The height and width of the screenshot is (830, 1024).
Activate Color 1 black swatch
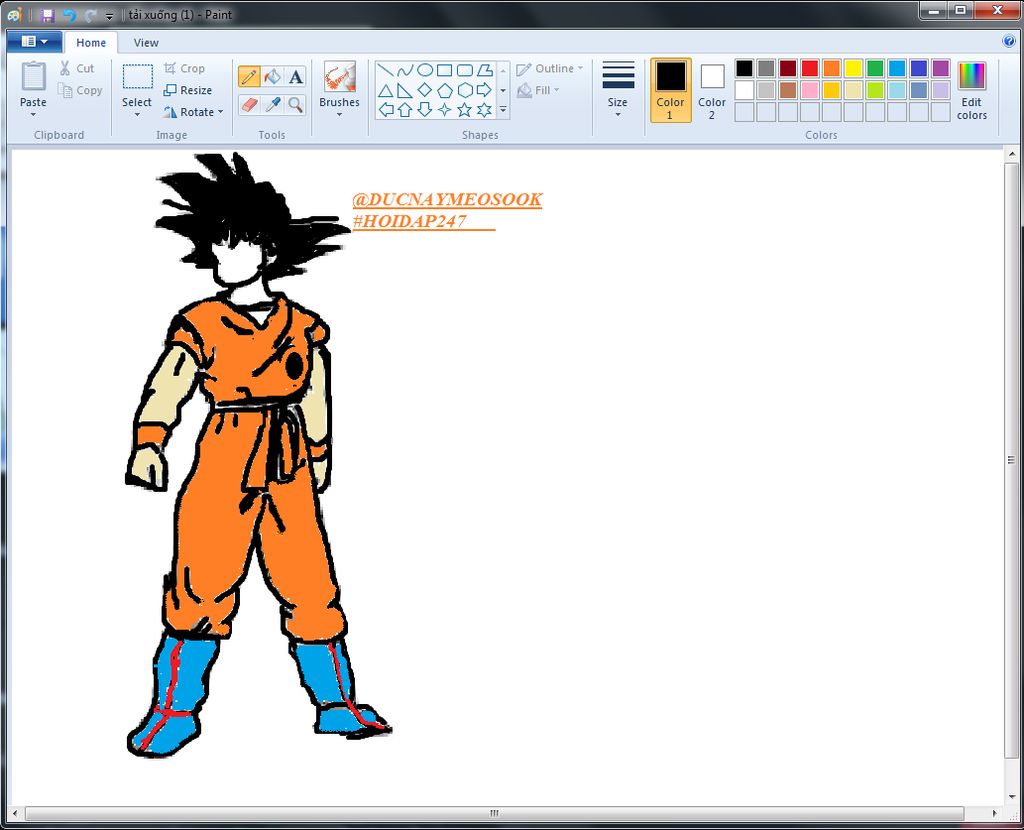point(671,90)
